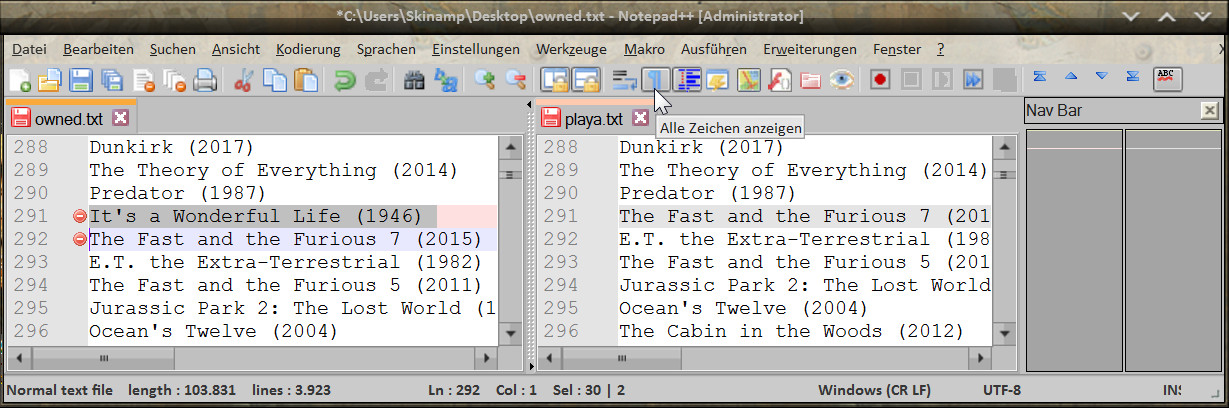Click the diff marker on line 291
The height and width of the screenshot is (408, 1229).
pos(80,216)
